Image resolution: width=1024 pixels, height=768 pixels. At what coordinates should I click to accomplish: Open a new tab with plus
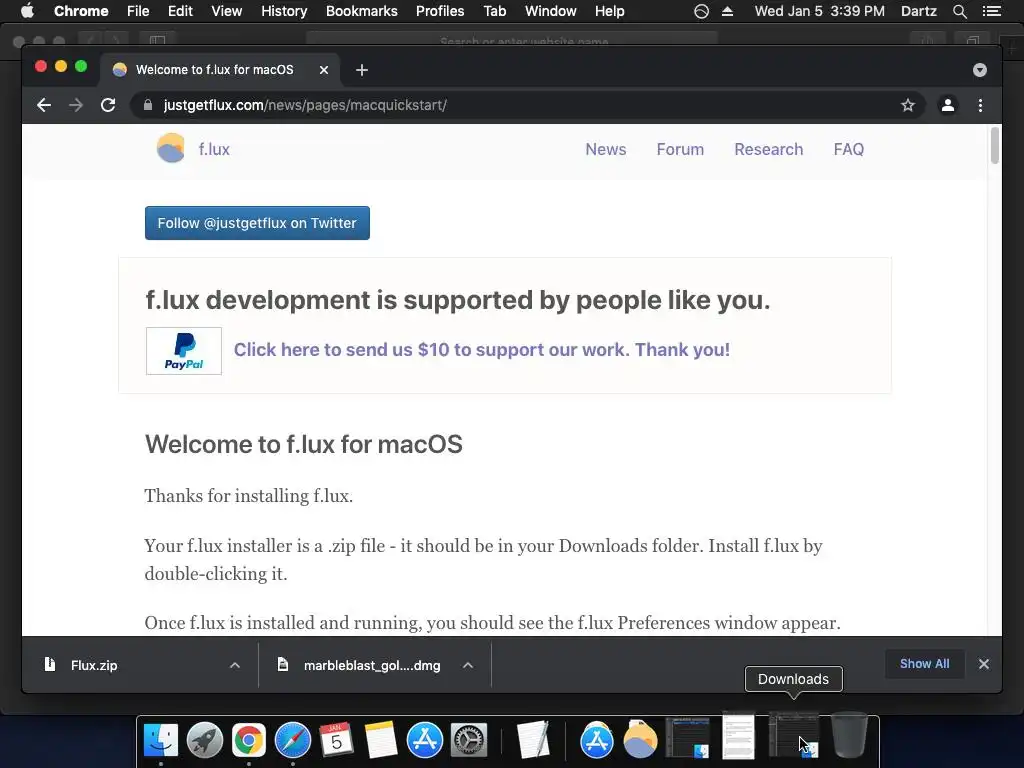click(x=362, y=70)
